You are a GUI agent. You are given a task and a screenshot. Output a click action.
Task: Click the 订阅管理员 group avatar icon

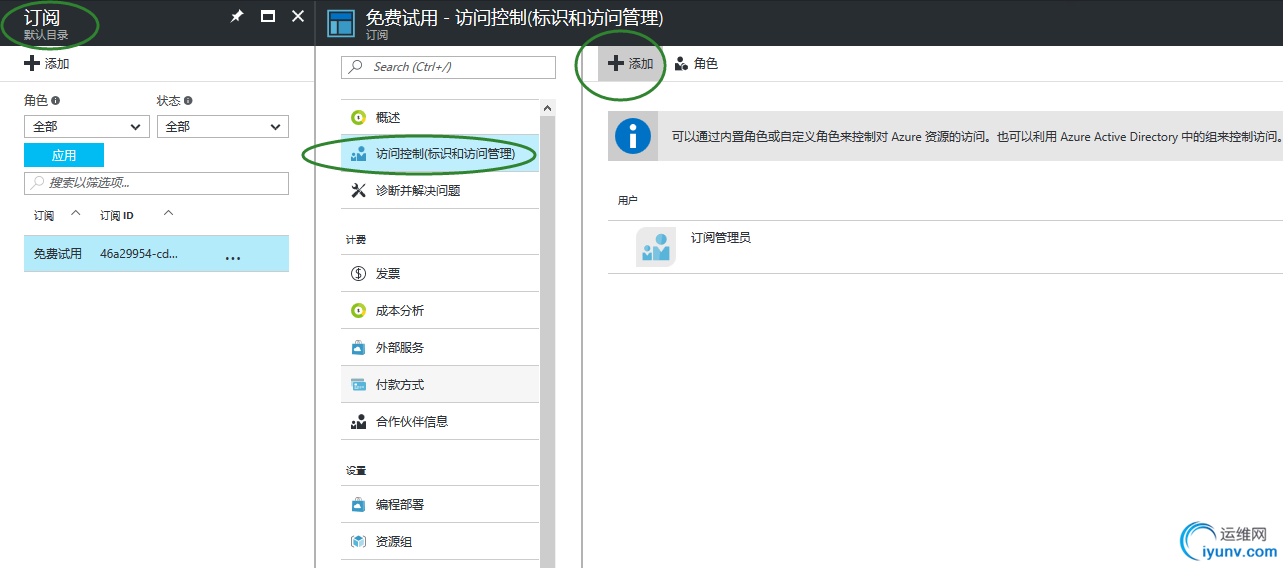click(656, 247)
